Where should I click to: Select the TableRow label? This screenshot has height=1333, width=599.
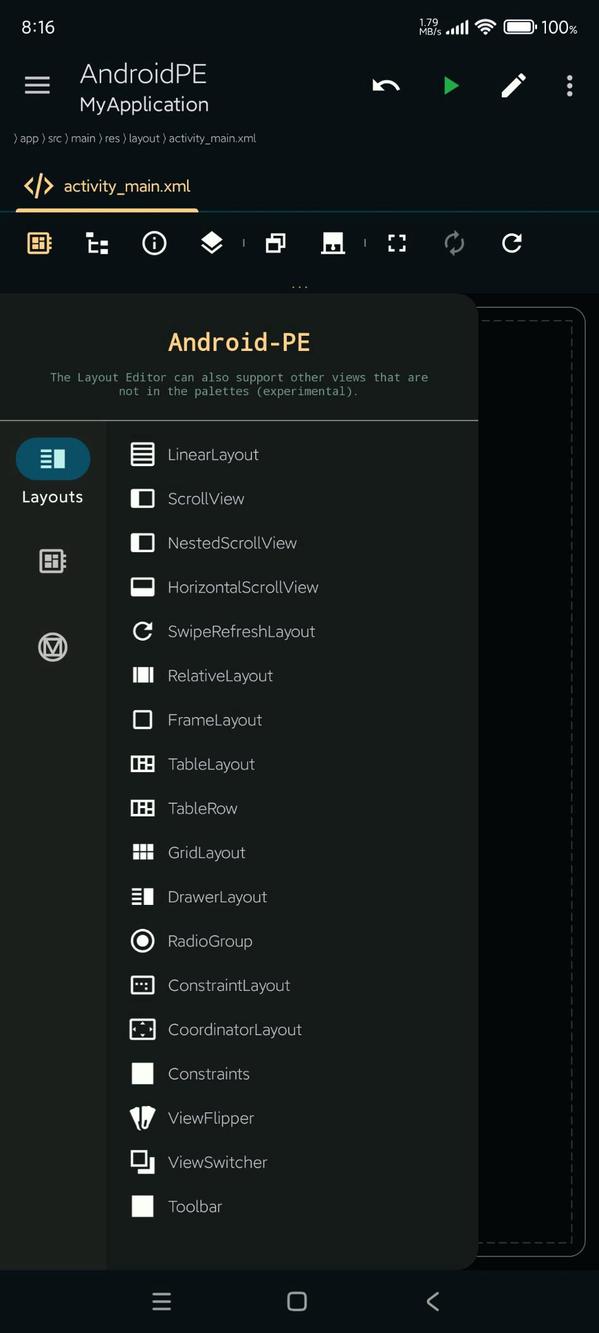coord(203,808)
